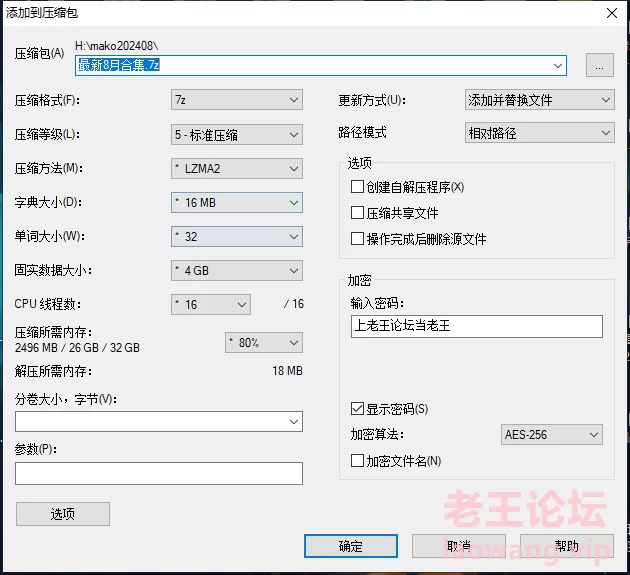630x575 pixels.
Task: Click the 解压所需内存 value 18 MB
Action: tap(287, 370)
